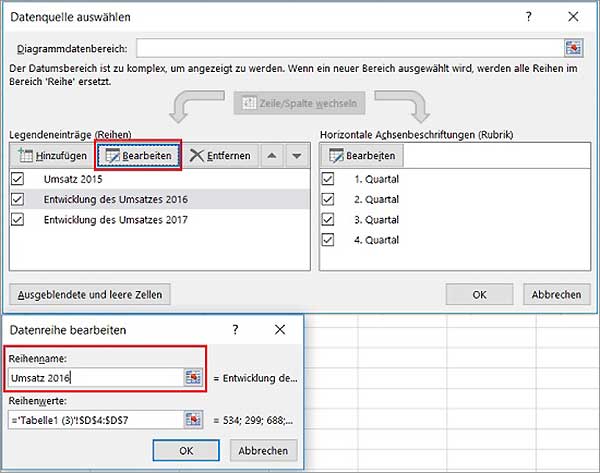This screenshot has width=600, height=473.
Task: Select the 3. Quartal axis label
Action: point(377,219)
